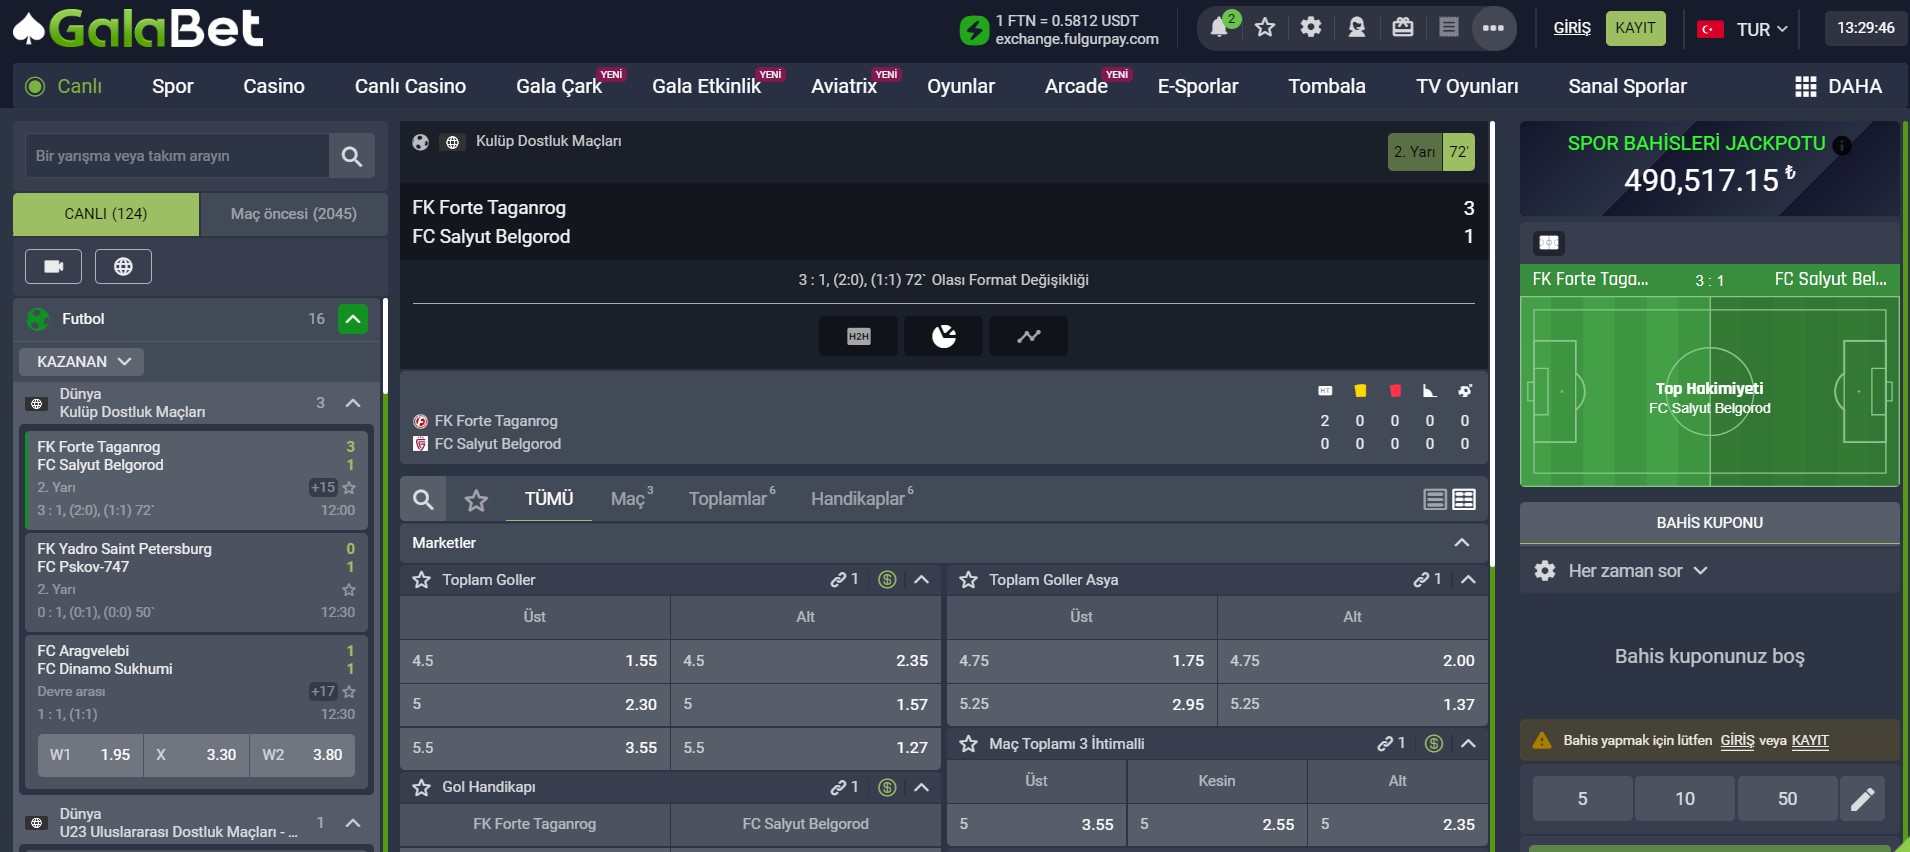Favorite the FK Forte Taganrog match
The height and width of the screenshot is (852, 1910).
(349, 488)
